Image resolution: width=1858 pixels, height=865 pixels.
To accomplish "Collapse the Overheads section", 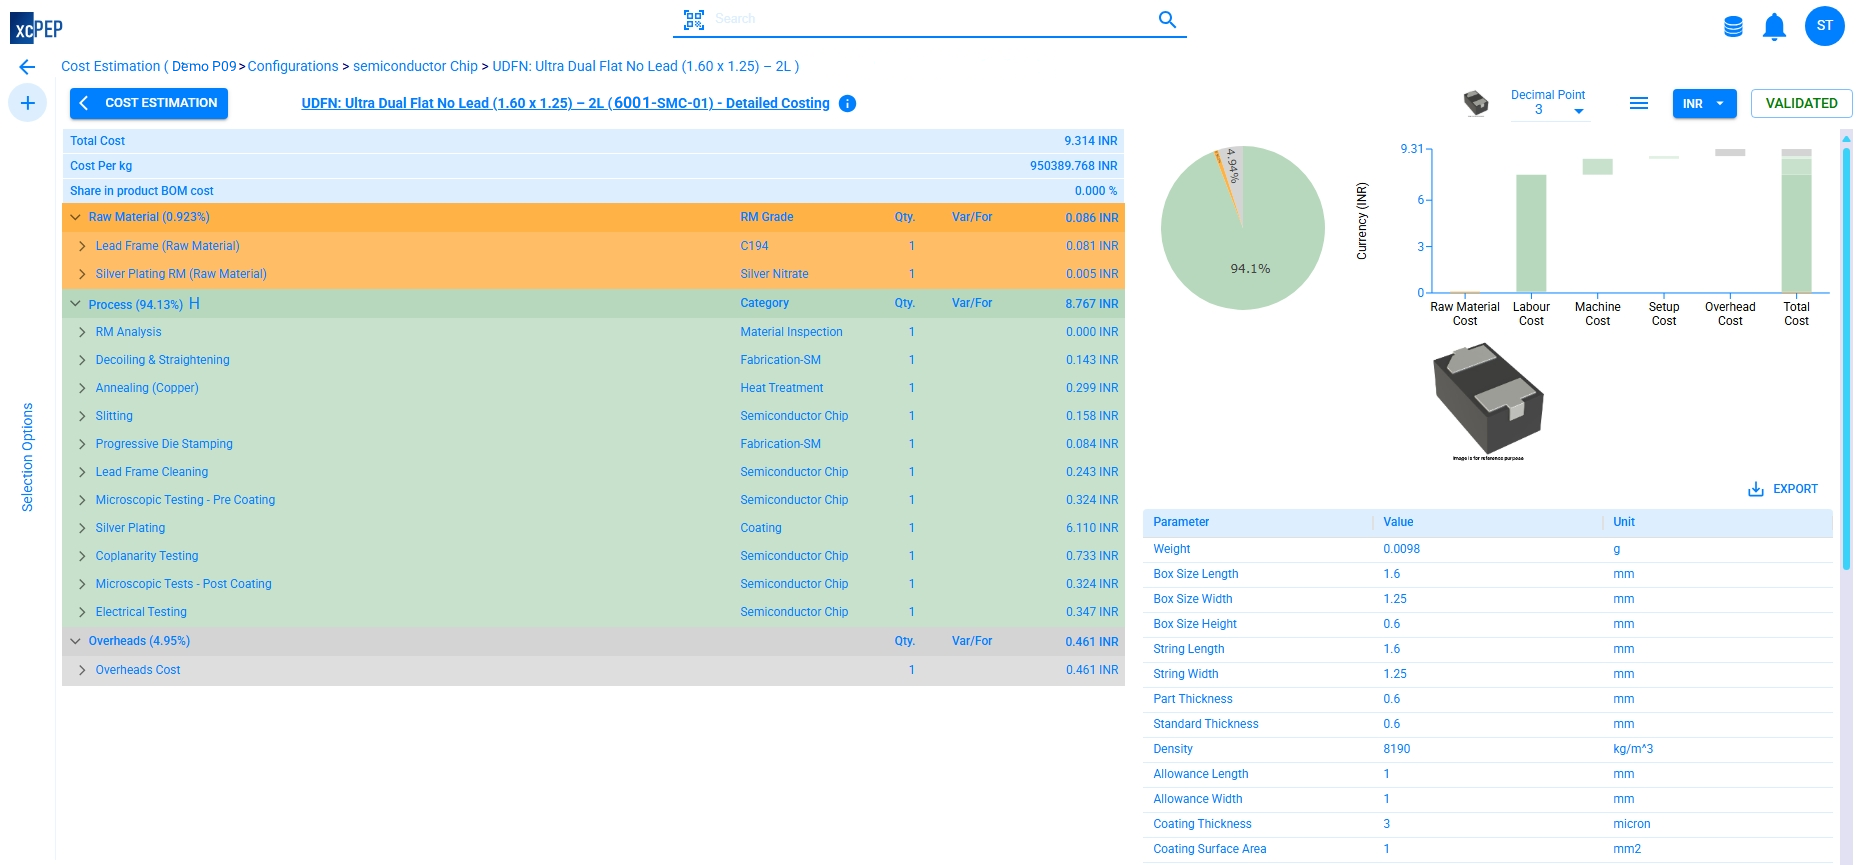I will (75, 641).
